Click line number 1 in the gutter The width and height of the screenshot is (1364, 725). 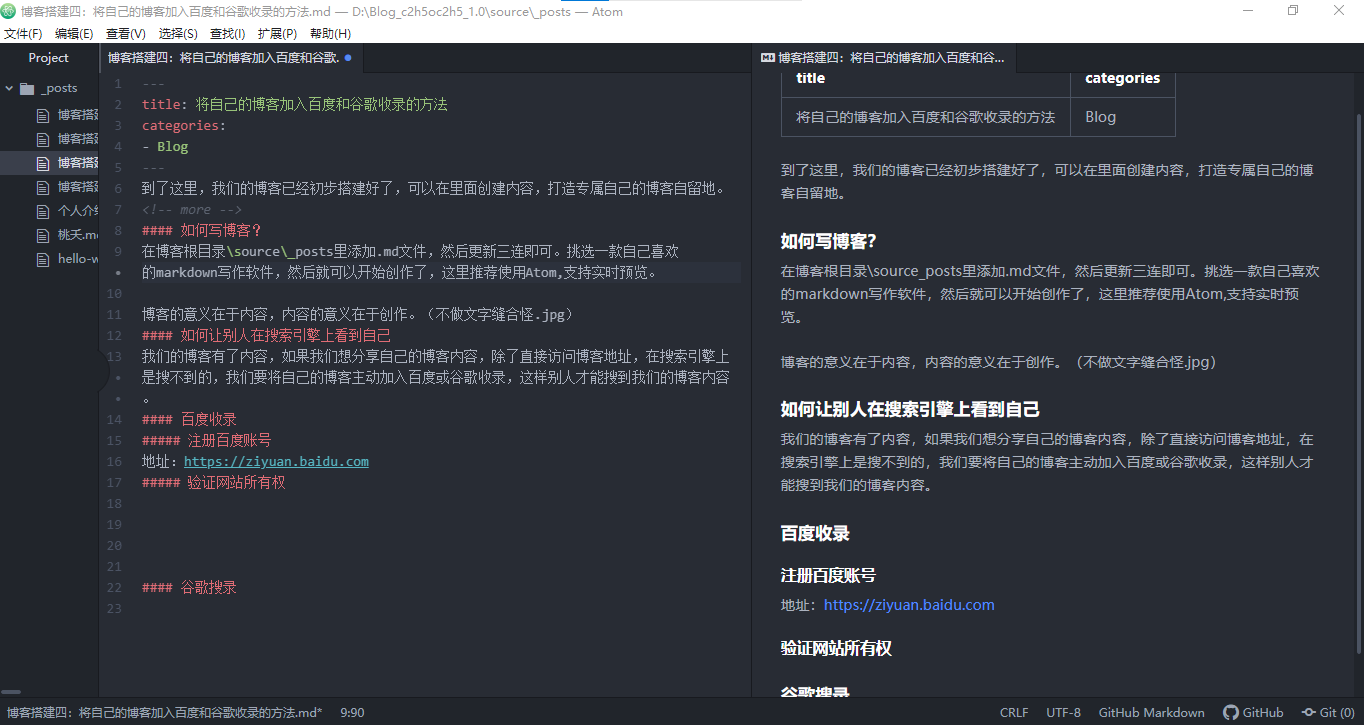[118, 84]
